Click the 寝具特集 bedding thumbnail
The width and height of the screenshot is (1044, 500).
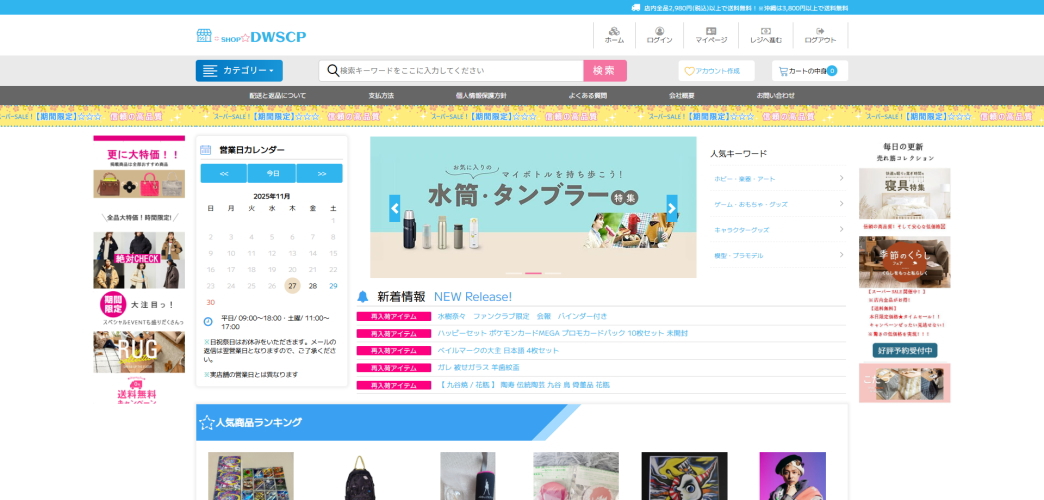904,193
